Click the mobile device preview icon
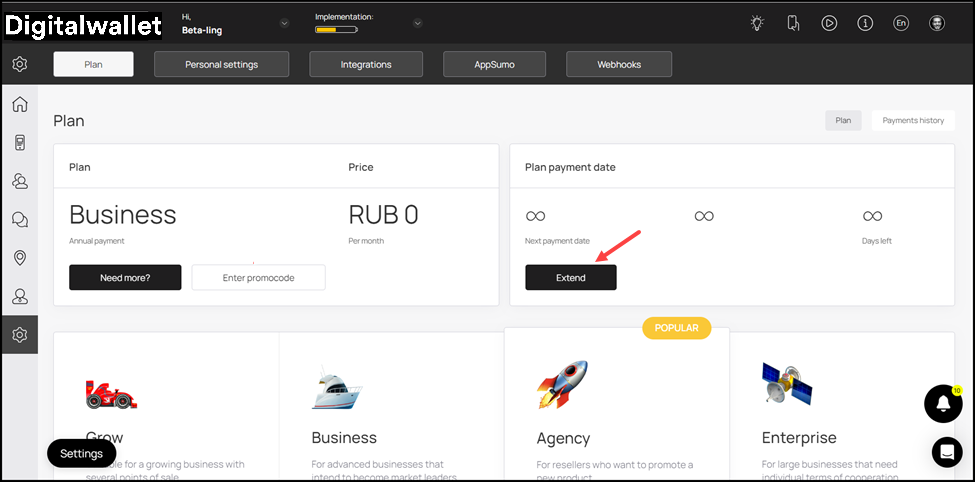The height and width of the screenshot is (482, 975). pyautogui.click(x=793, y=23)
